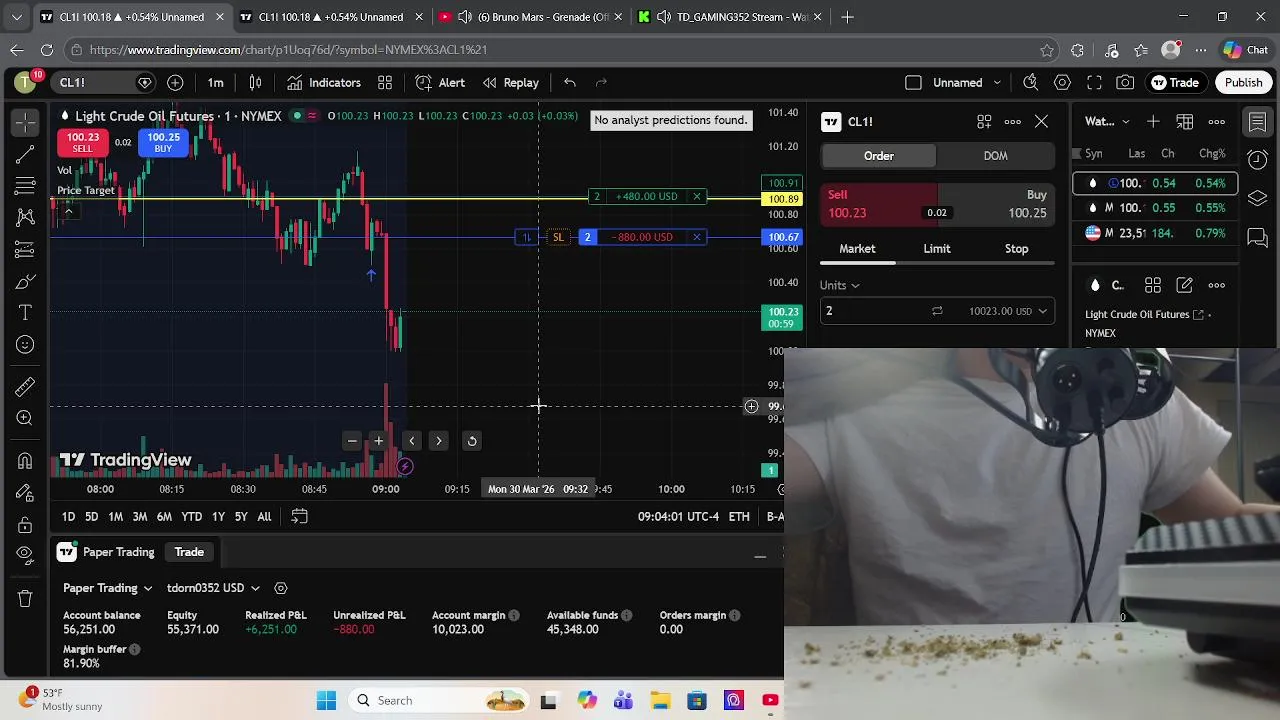This screenshot has width=1280, height=720.
Task: Toggle magnet mode
Action: (25, 460)
